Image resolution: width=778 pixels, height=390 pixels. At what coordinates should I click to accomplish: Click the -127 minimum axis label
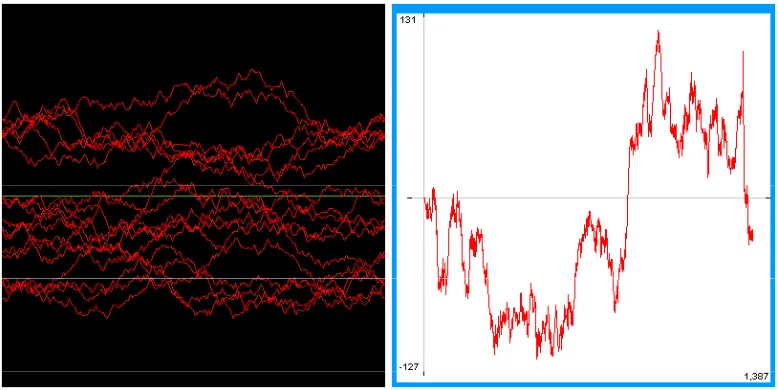point(410,367)
